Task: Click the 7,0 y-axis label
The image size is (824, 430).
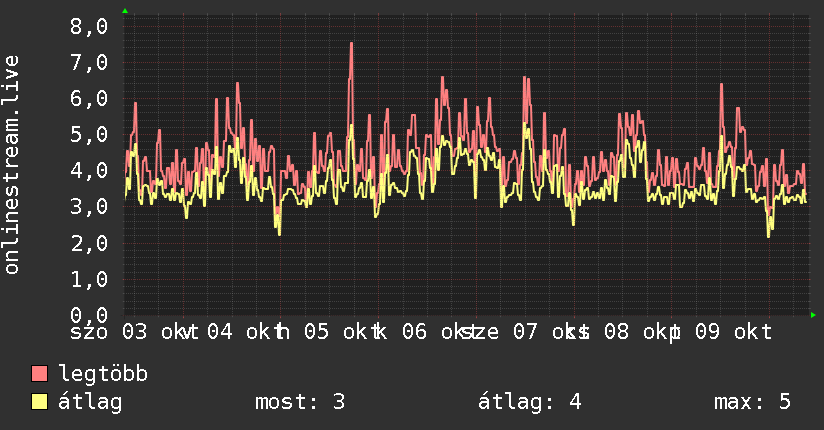Action: coord(89,63)
